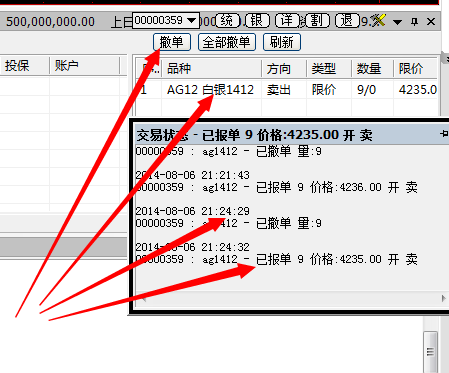Click the 9/0 quantity cell
This screenshot has height=373, width=449.
[366, 90]
